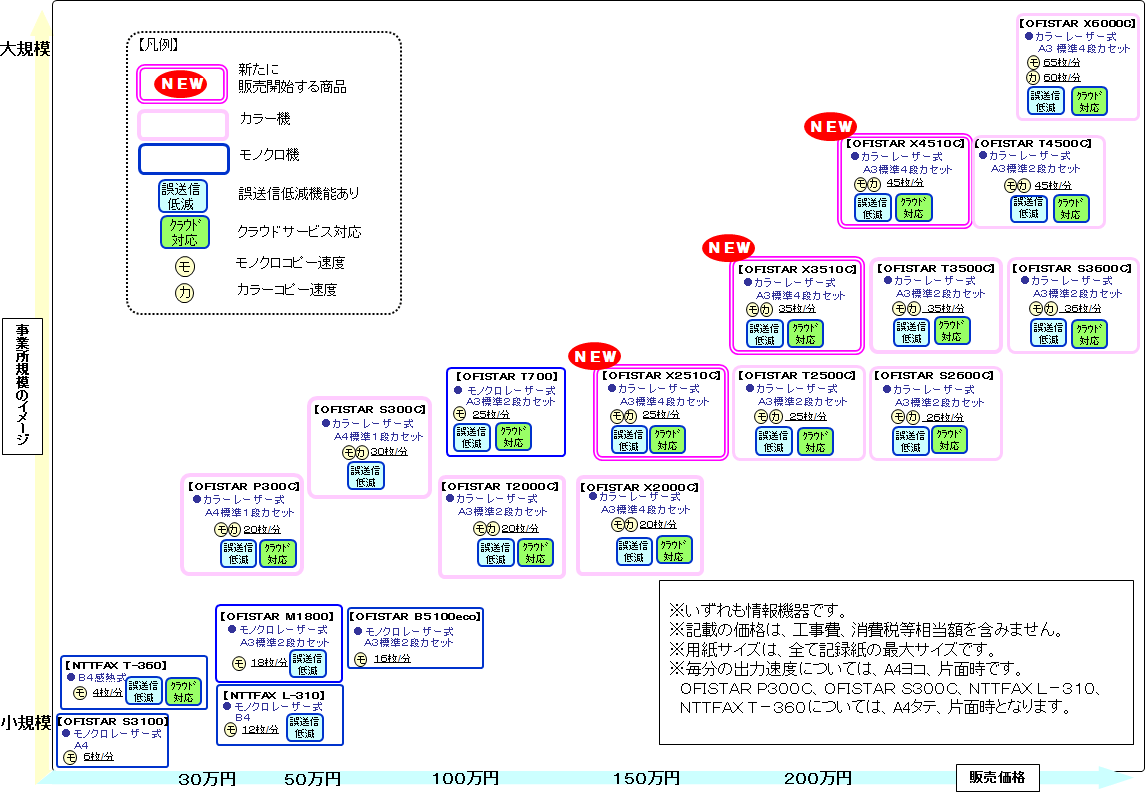Select クラウド対応 badge on OFISTAR X2510C

pyautogui.click(x=667, y=439)
